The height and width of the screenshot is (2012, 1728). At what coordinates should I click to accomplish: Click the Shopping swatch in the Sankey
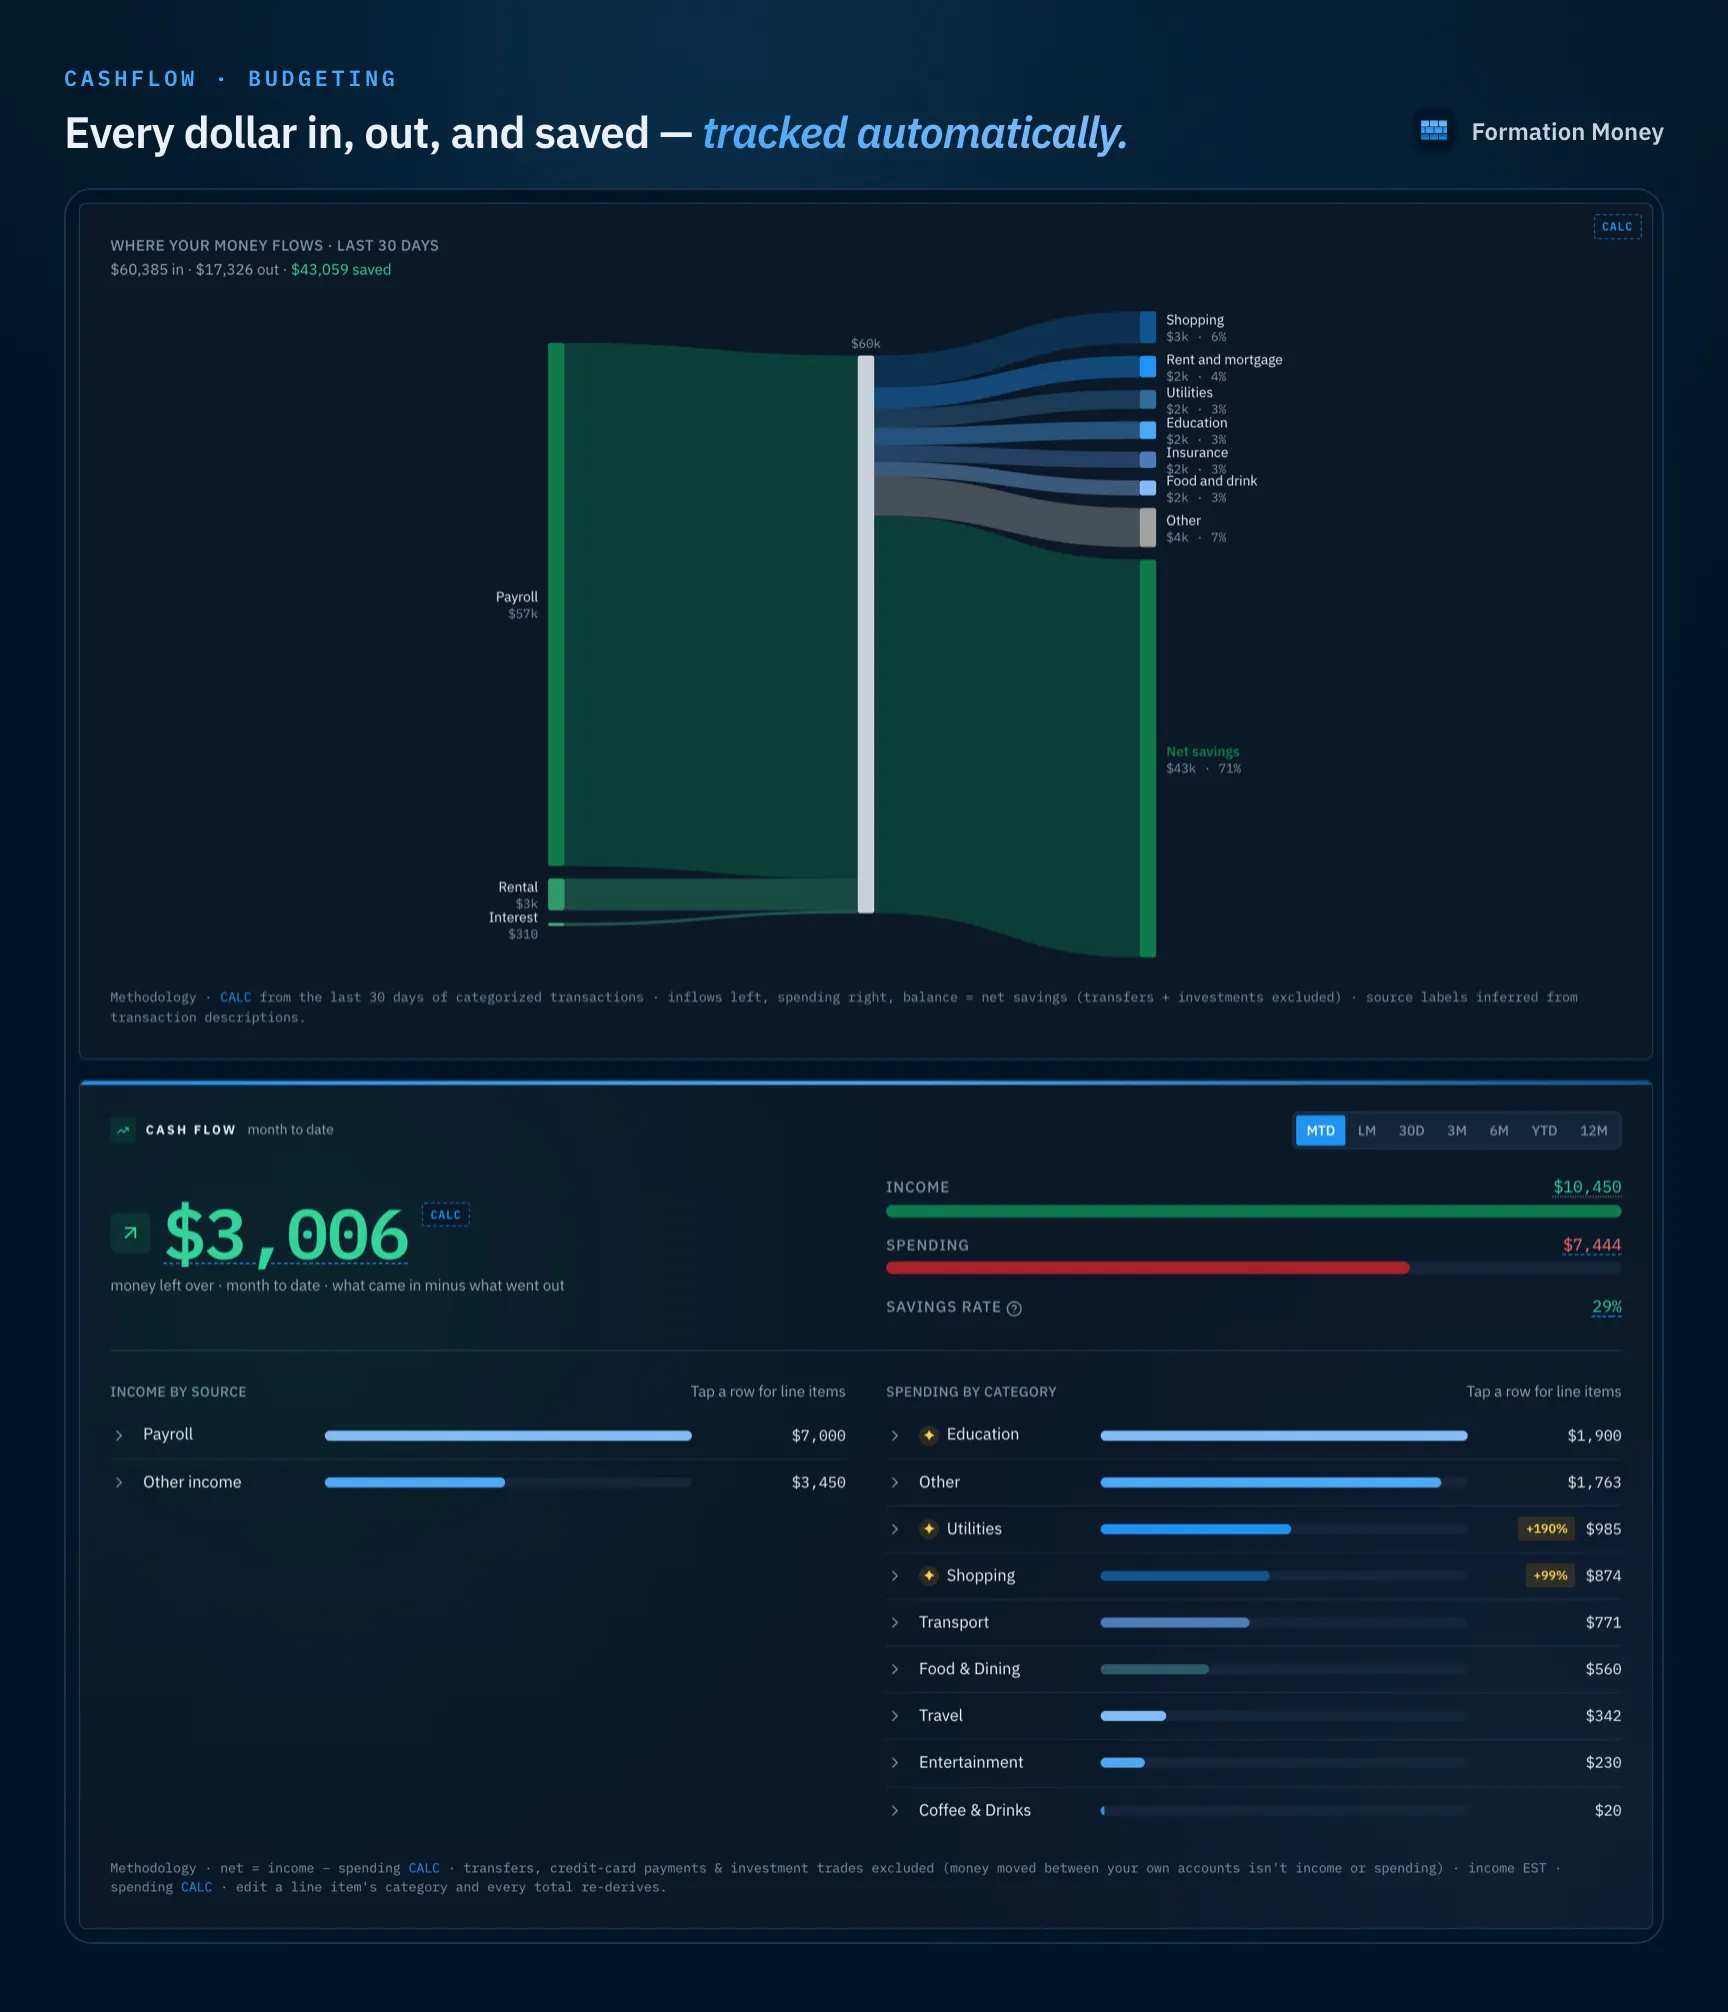[x=1148, y=327]
